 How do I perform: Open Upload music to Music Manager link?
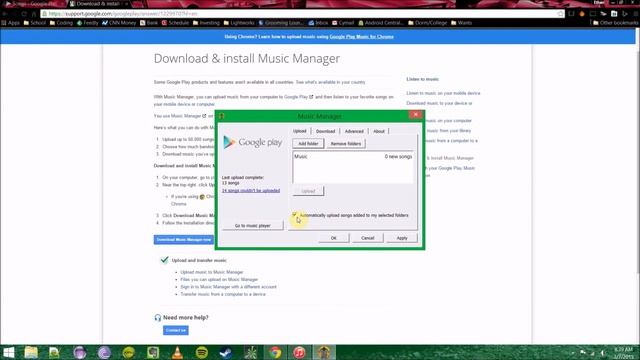212,272
